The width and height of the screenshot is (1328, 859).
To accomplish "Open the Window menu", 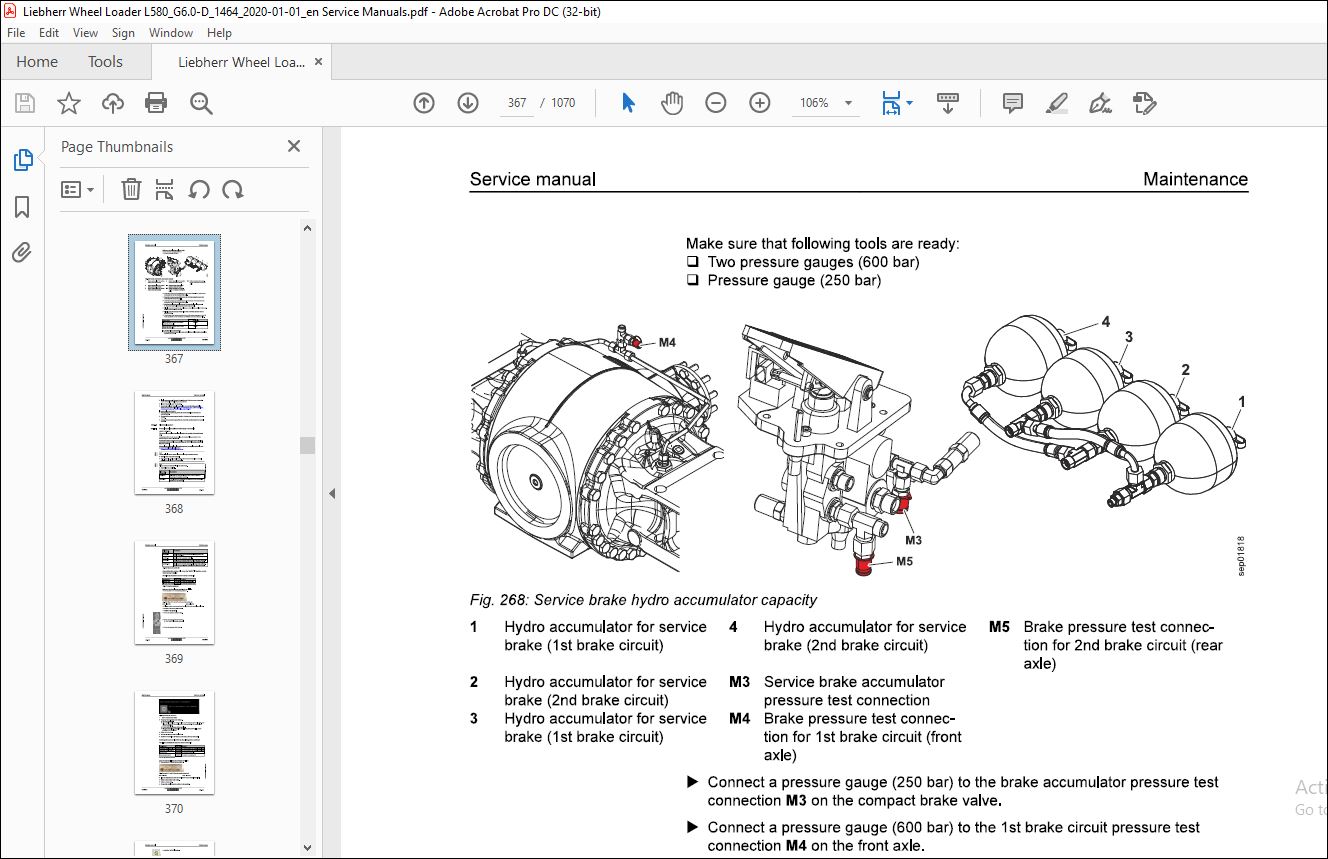I will coord(171,33).
